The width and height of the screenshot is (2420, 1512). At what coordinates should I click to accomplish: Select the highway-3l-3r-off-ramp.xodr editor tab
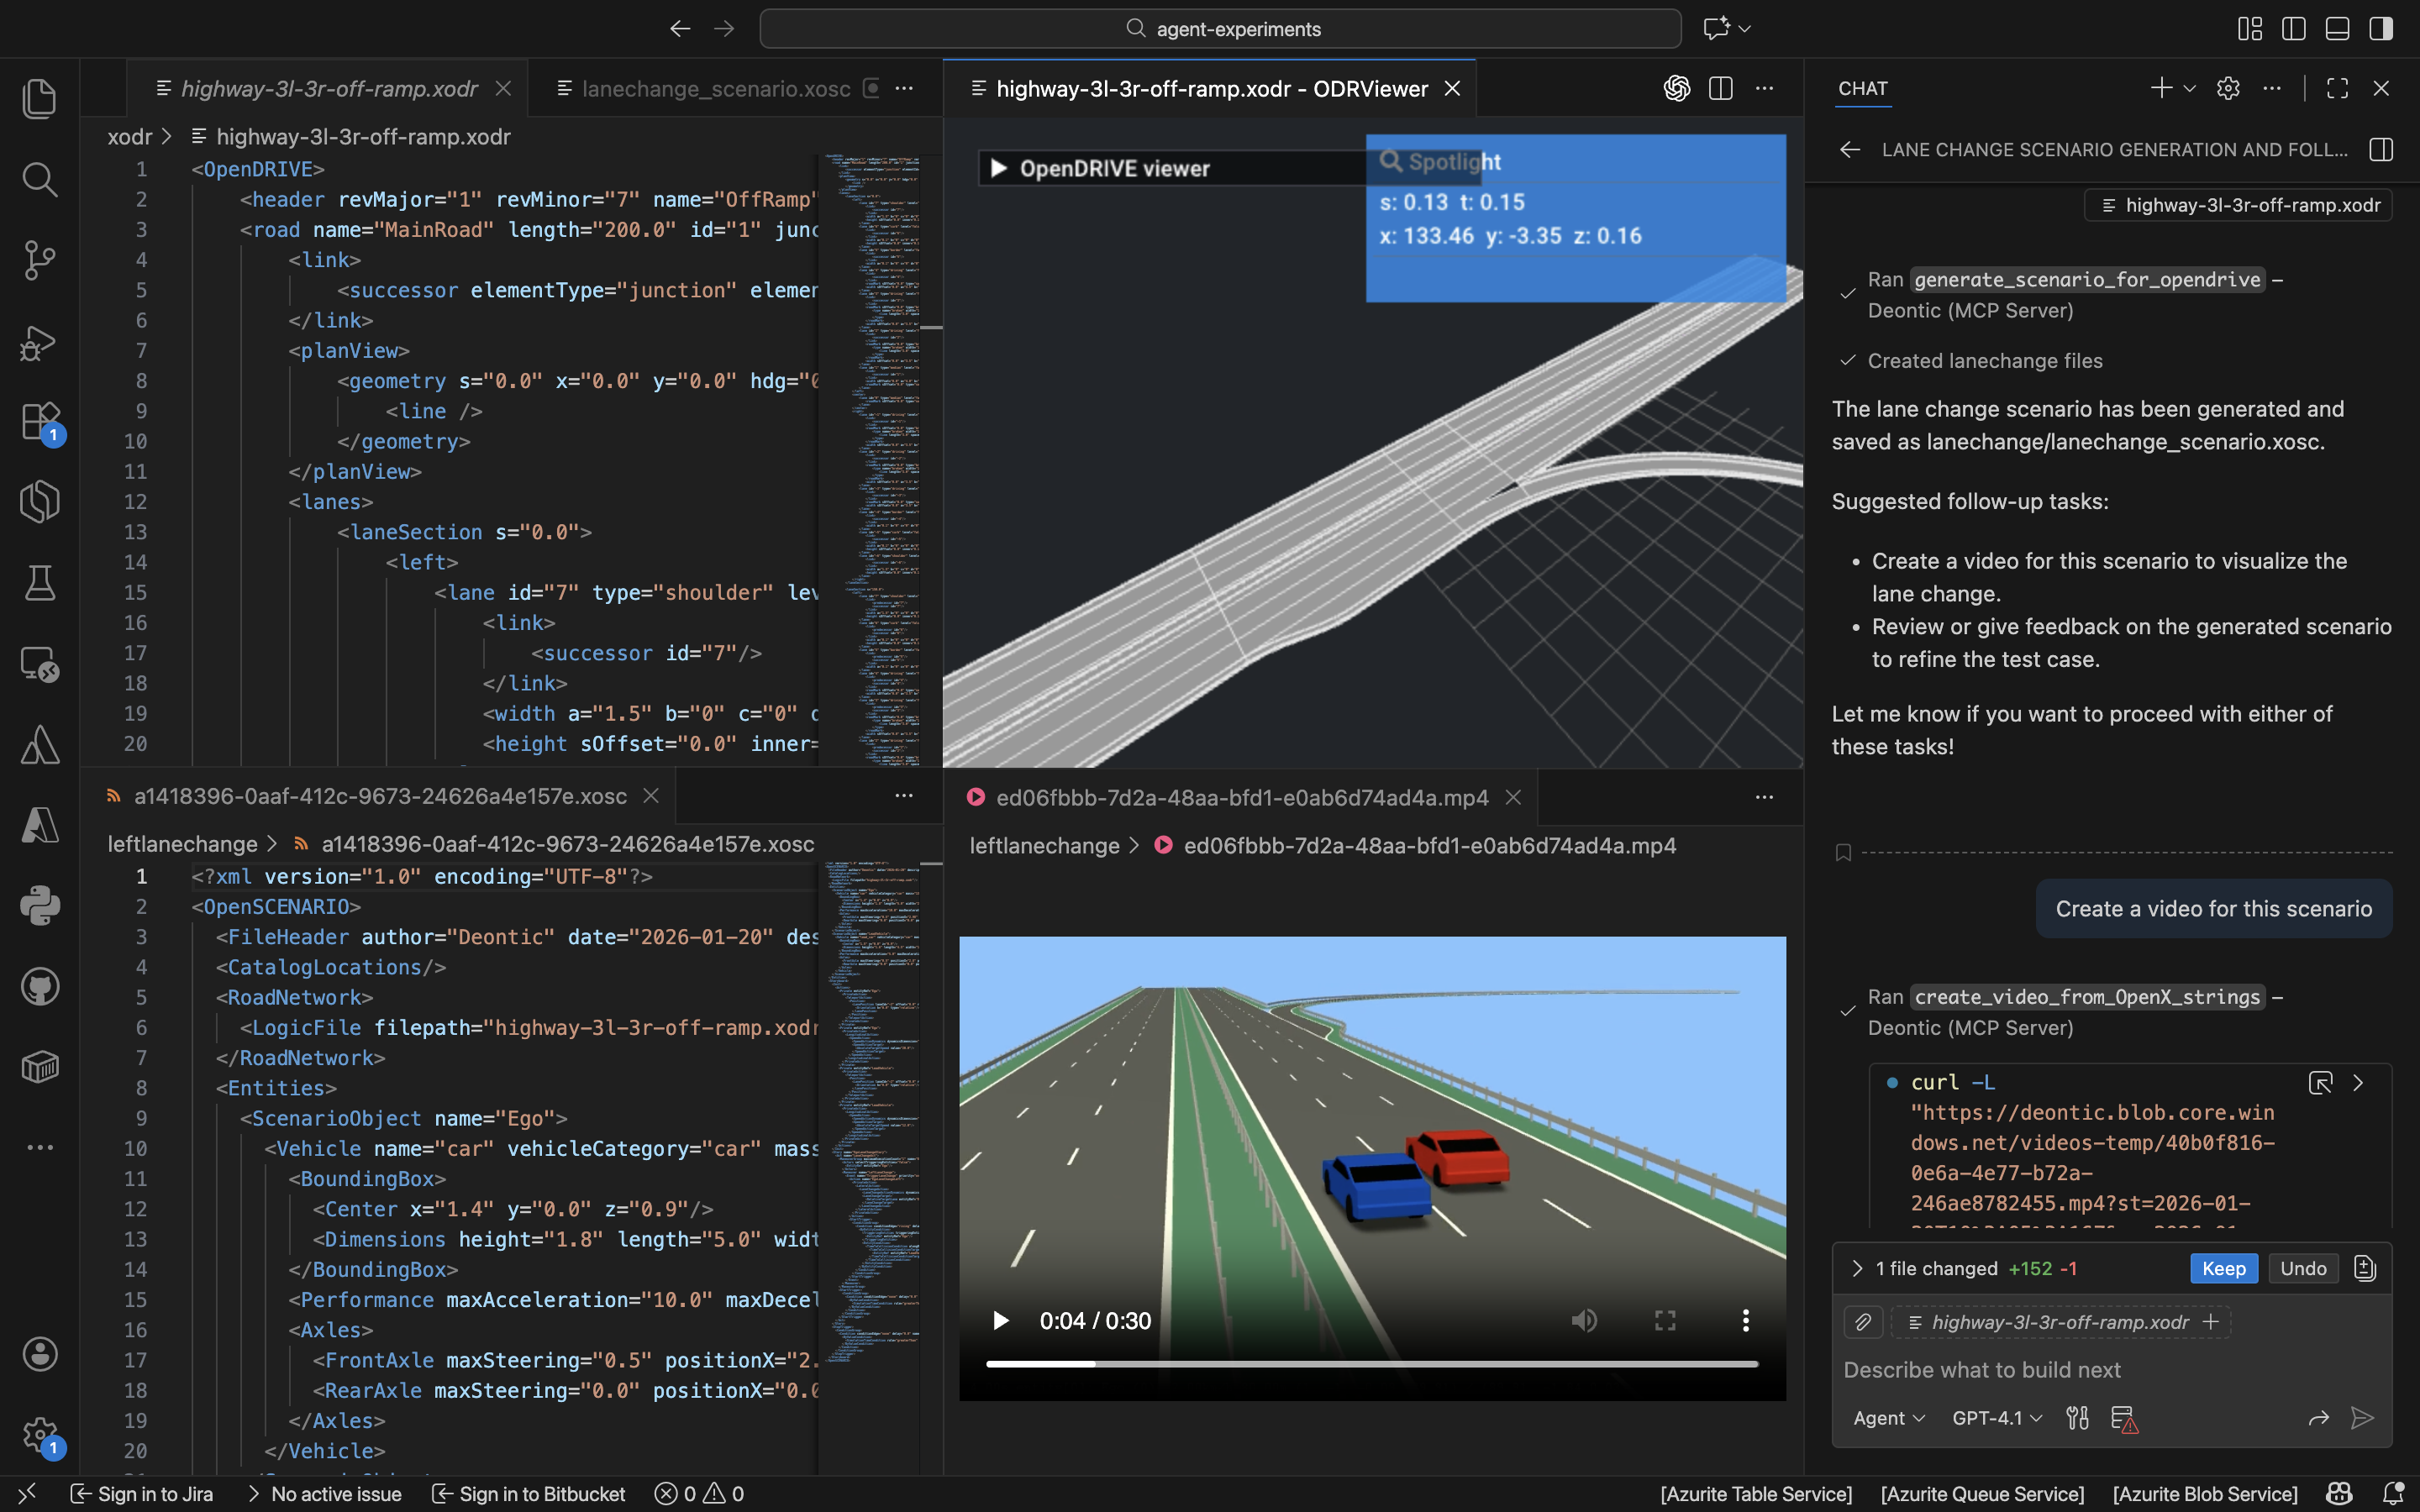pos(329,89)
